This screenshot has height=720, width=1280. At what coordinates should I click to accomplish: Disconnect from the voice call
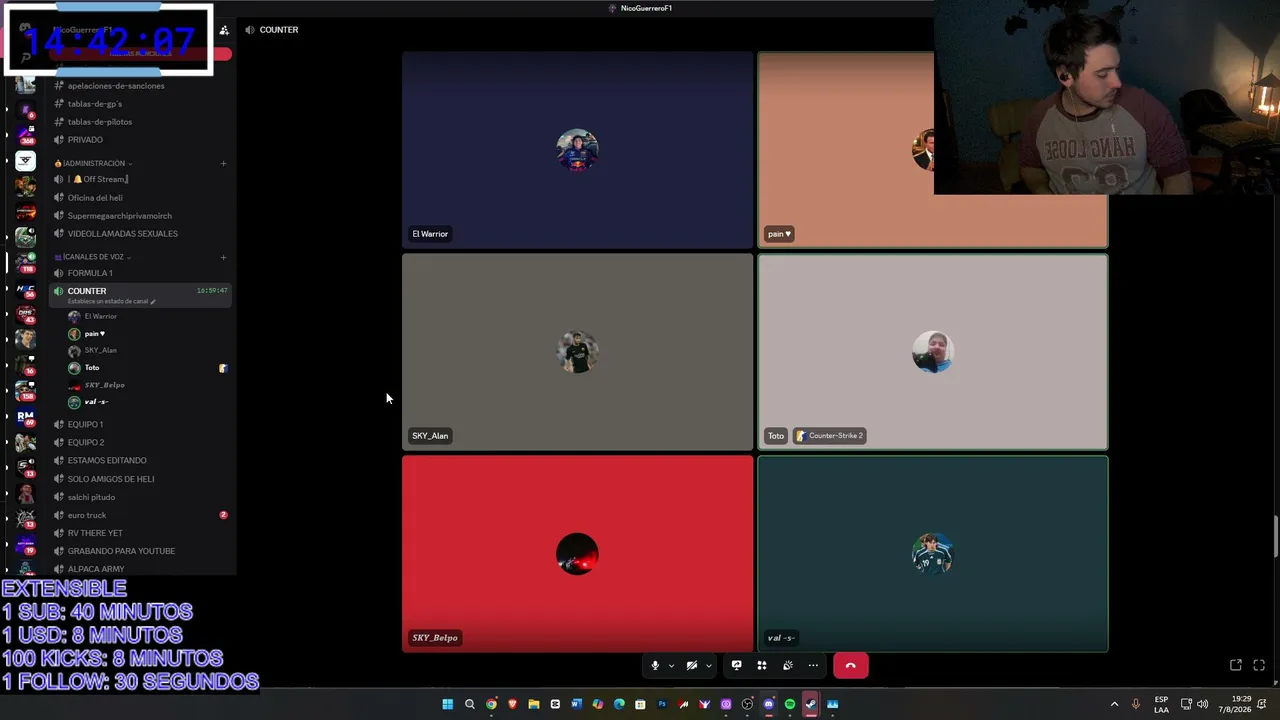tap(851, 665)
